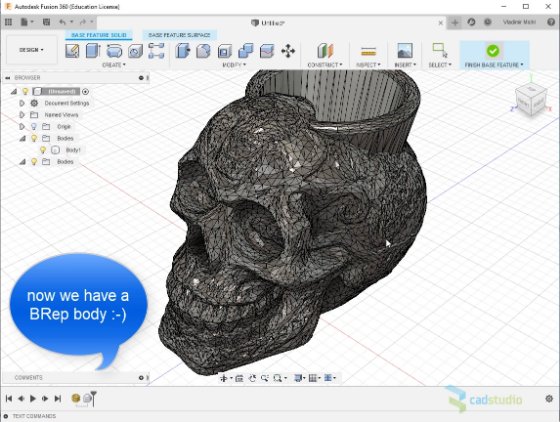Open the Insert dropdown menu
The height and width of the screenshot is (422, 560).
tap(405, 65)
